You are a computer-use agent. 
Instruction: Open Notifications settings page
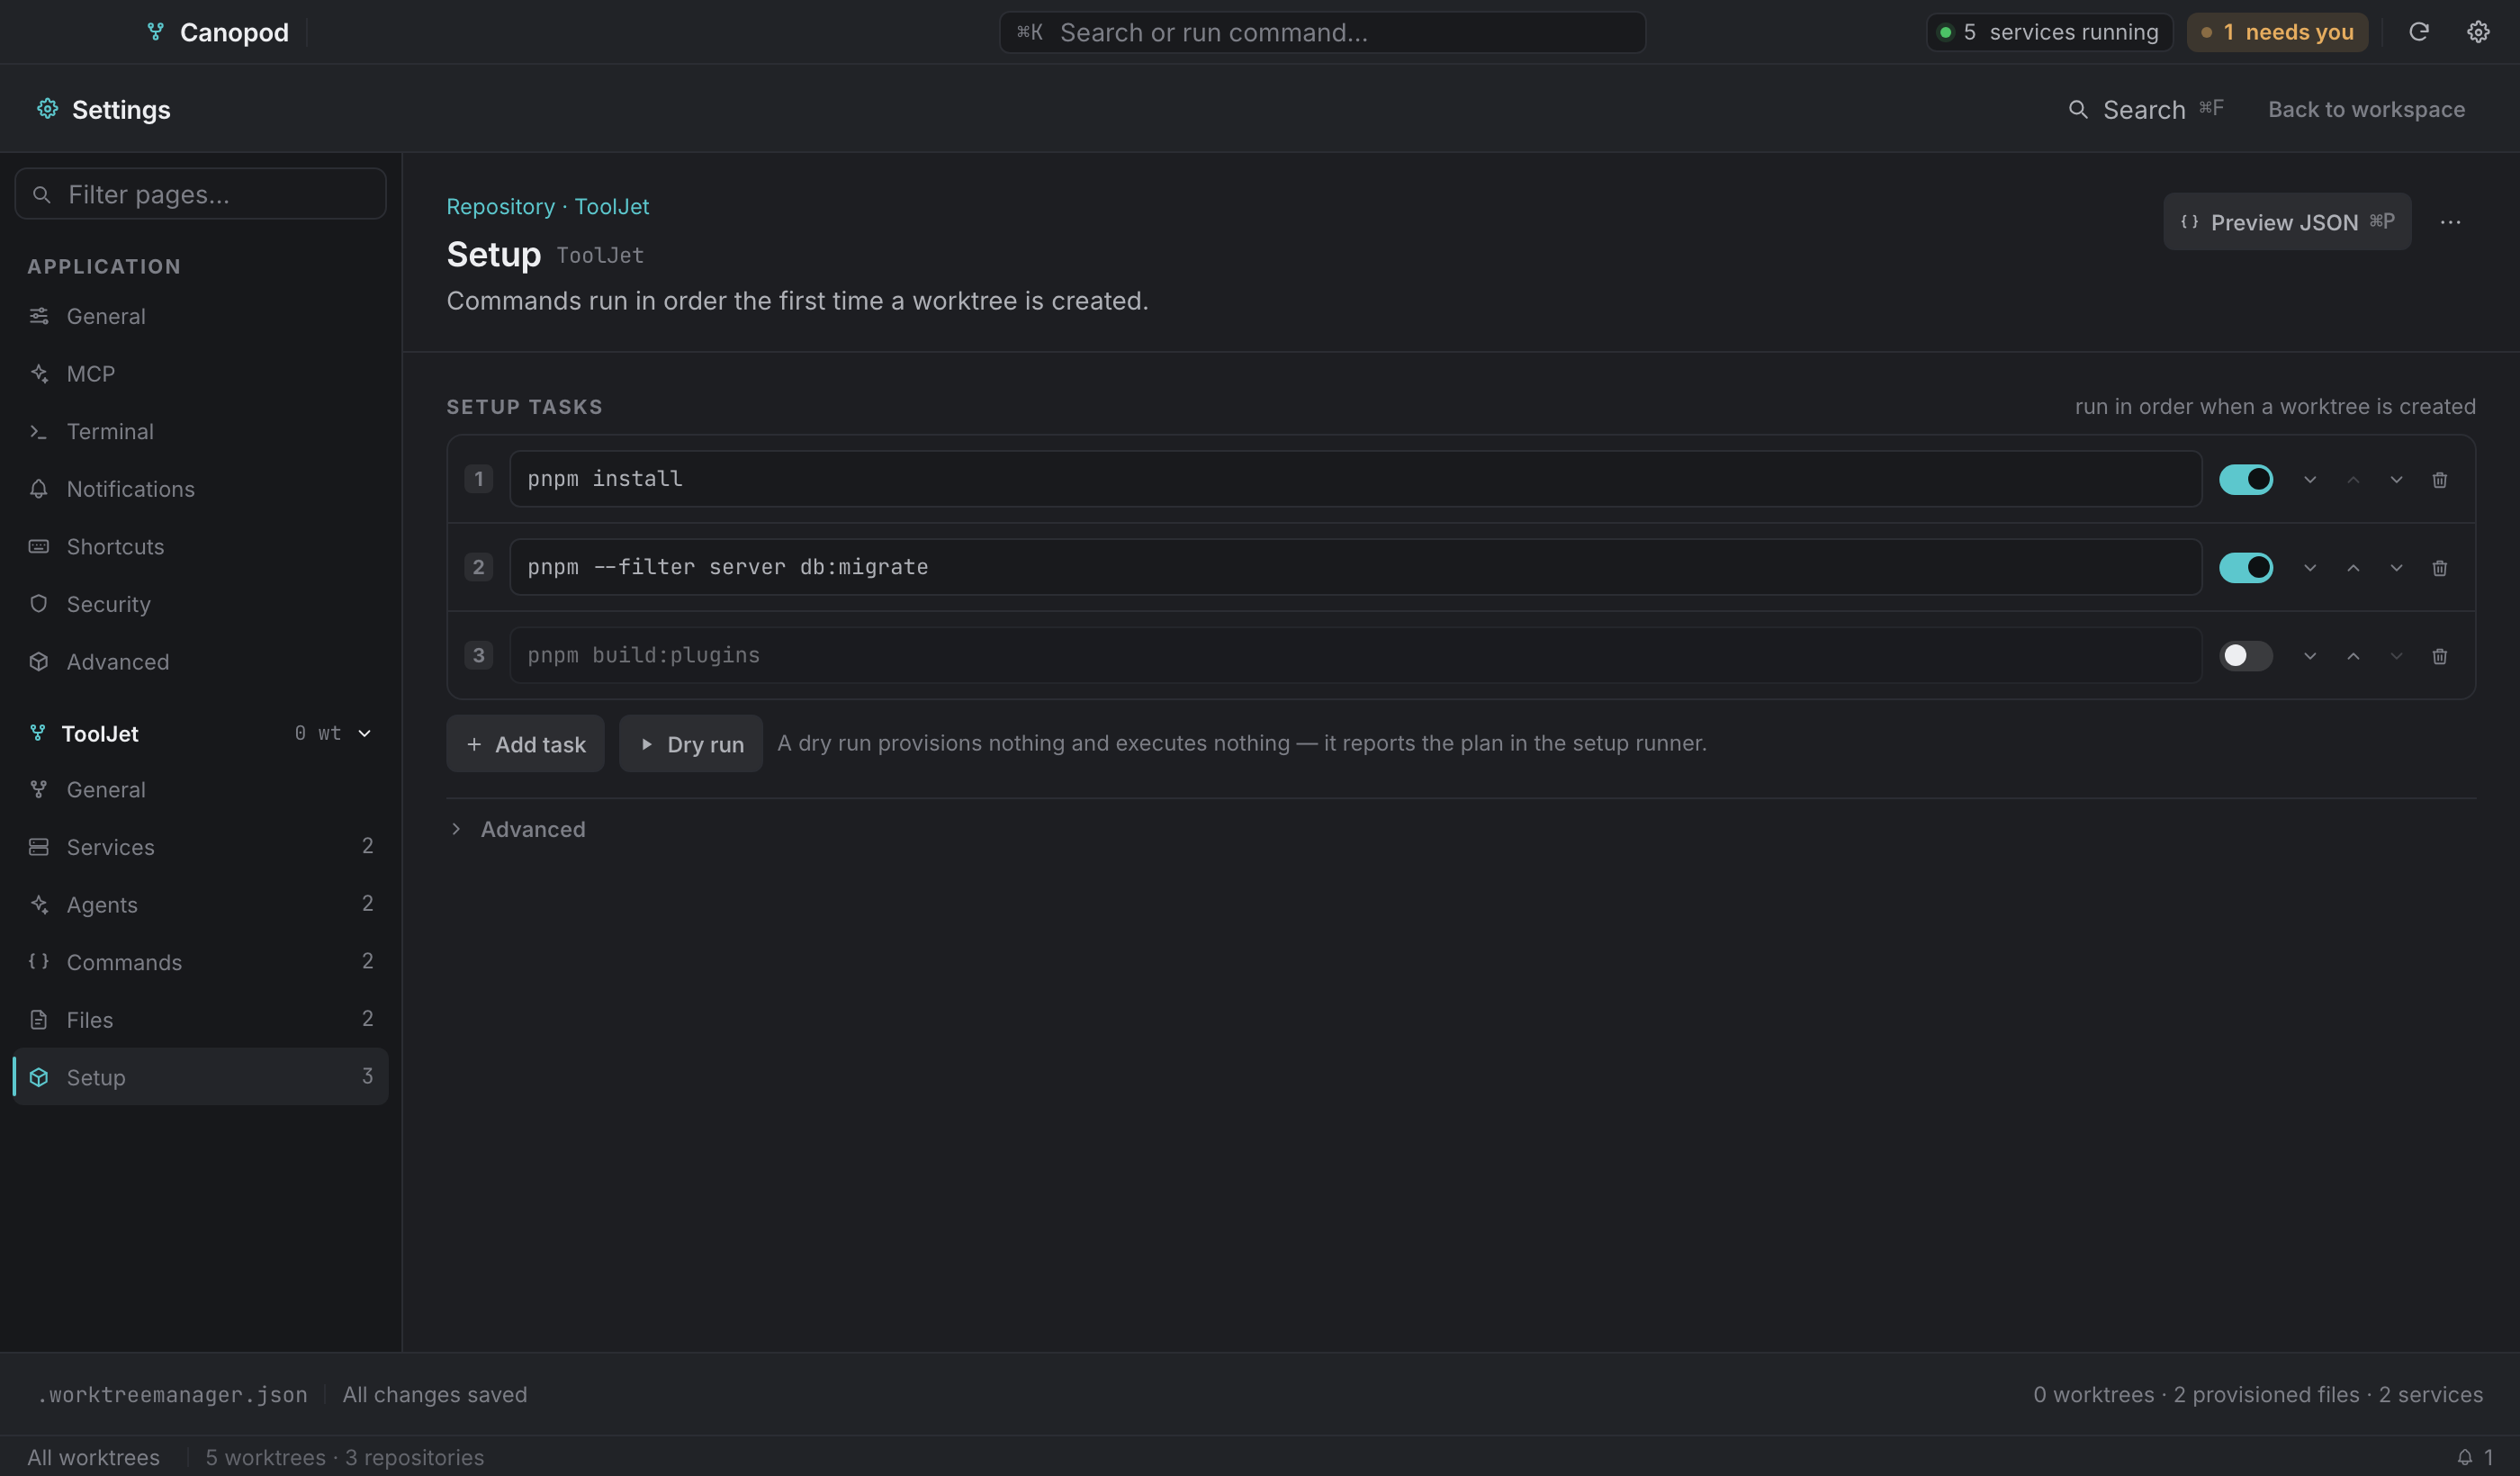click(200, 489)
